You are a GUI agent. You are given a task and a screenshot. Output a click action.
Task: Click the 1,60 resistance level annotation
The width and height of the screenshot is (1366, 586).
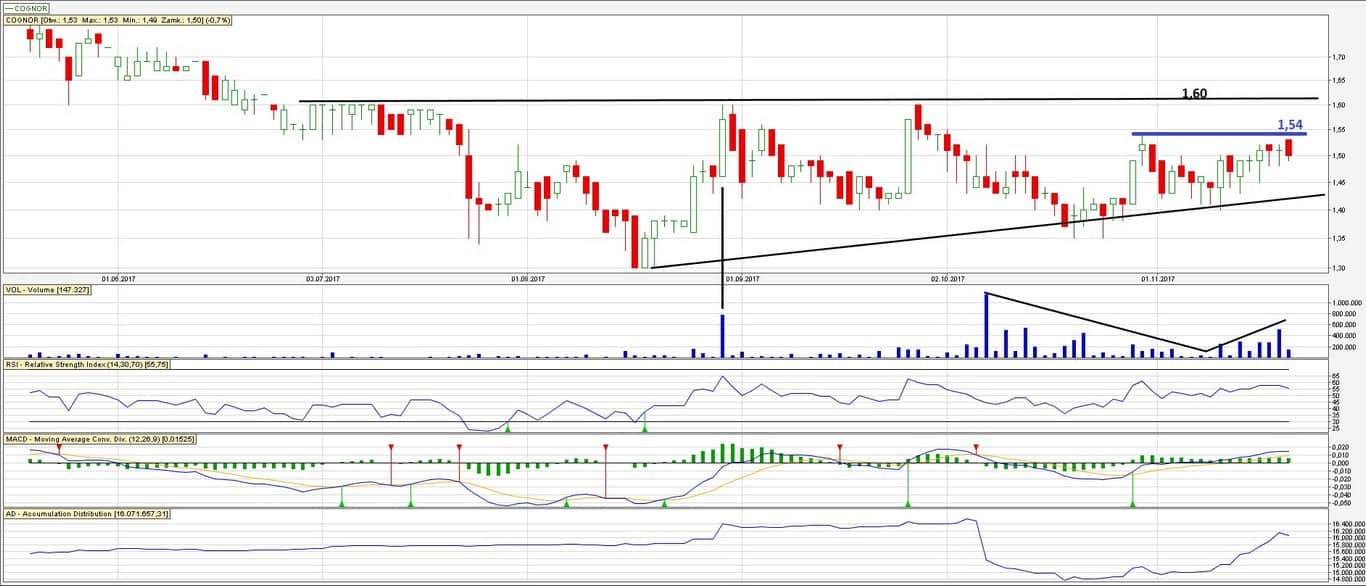click(1194, 94)
